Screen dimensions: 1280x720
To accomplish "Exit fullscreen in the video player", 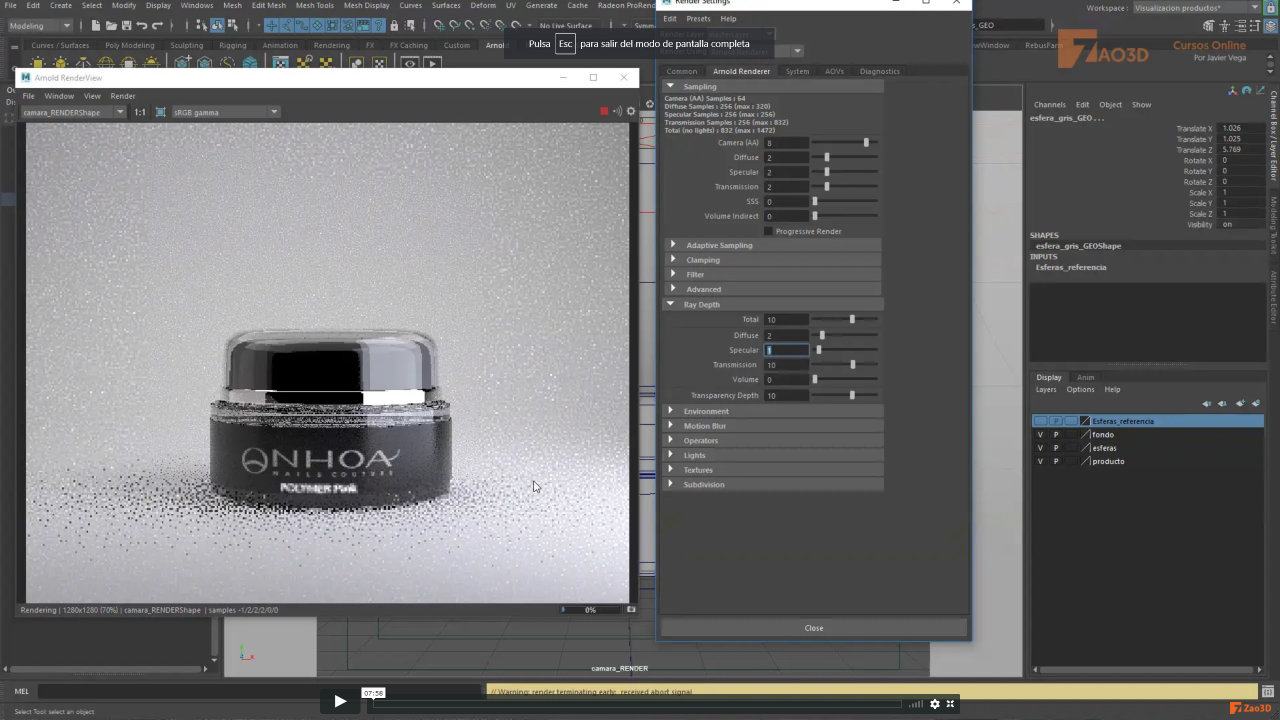I will [x=950, y=704].
